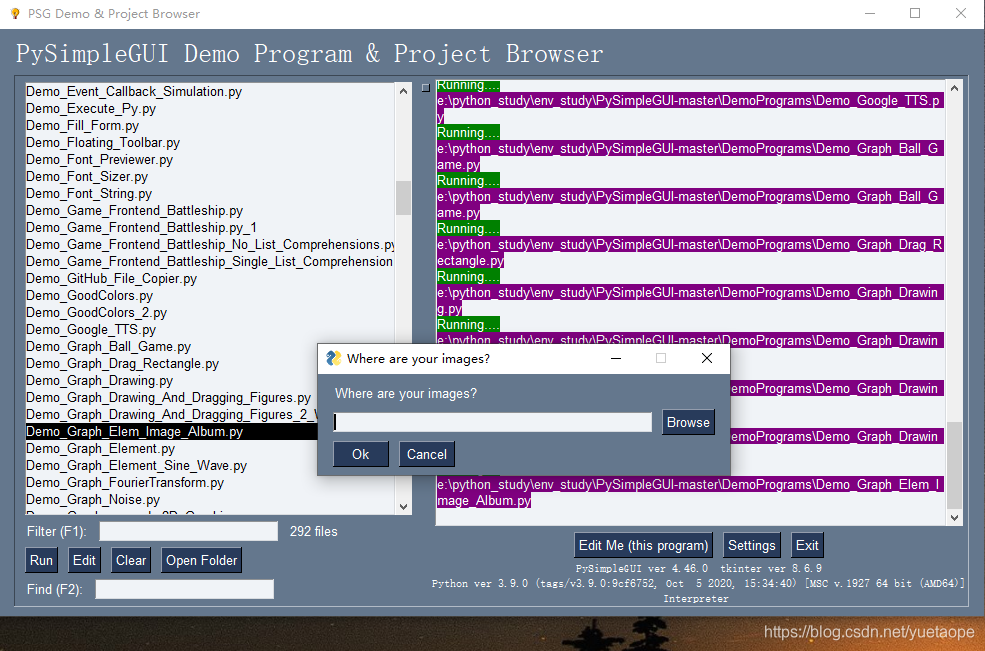Click the small square grip beside output panel

(x=425, y=88)
